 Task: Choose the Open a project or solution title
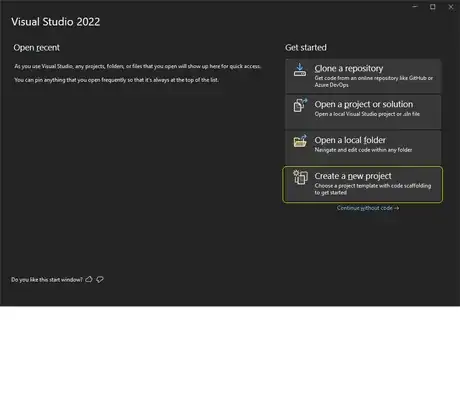coord(364,104)
